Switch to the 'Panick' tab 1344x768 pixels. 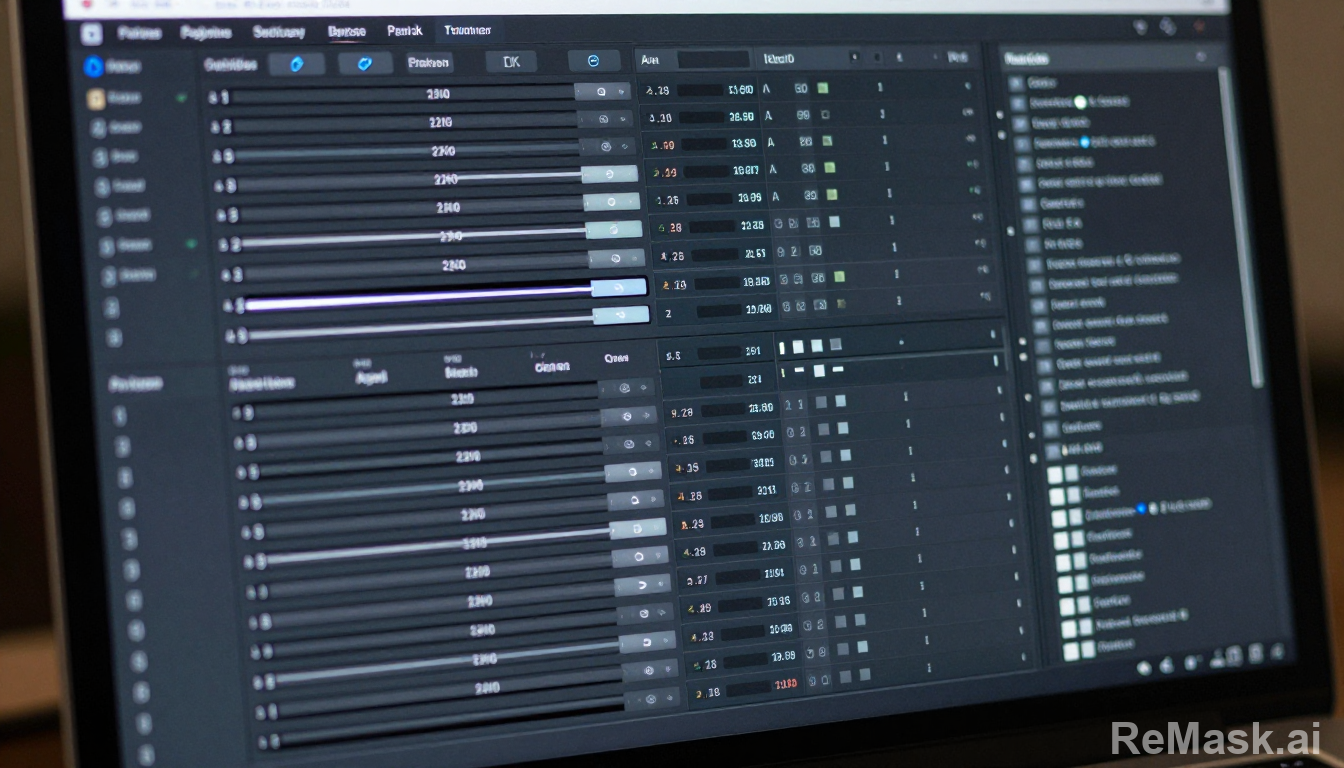(x=405, y=32)
